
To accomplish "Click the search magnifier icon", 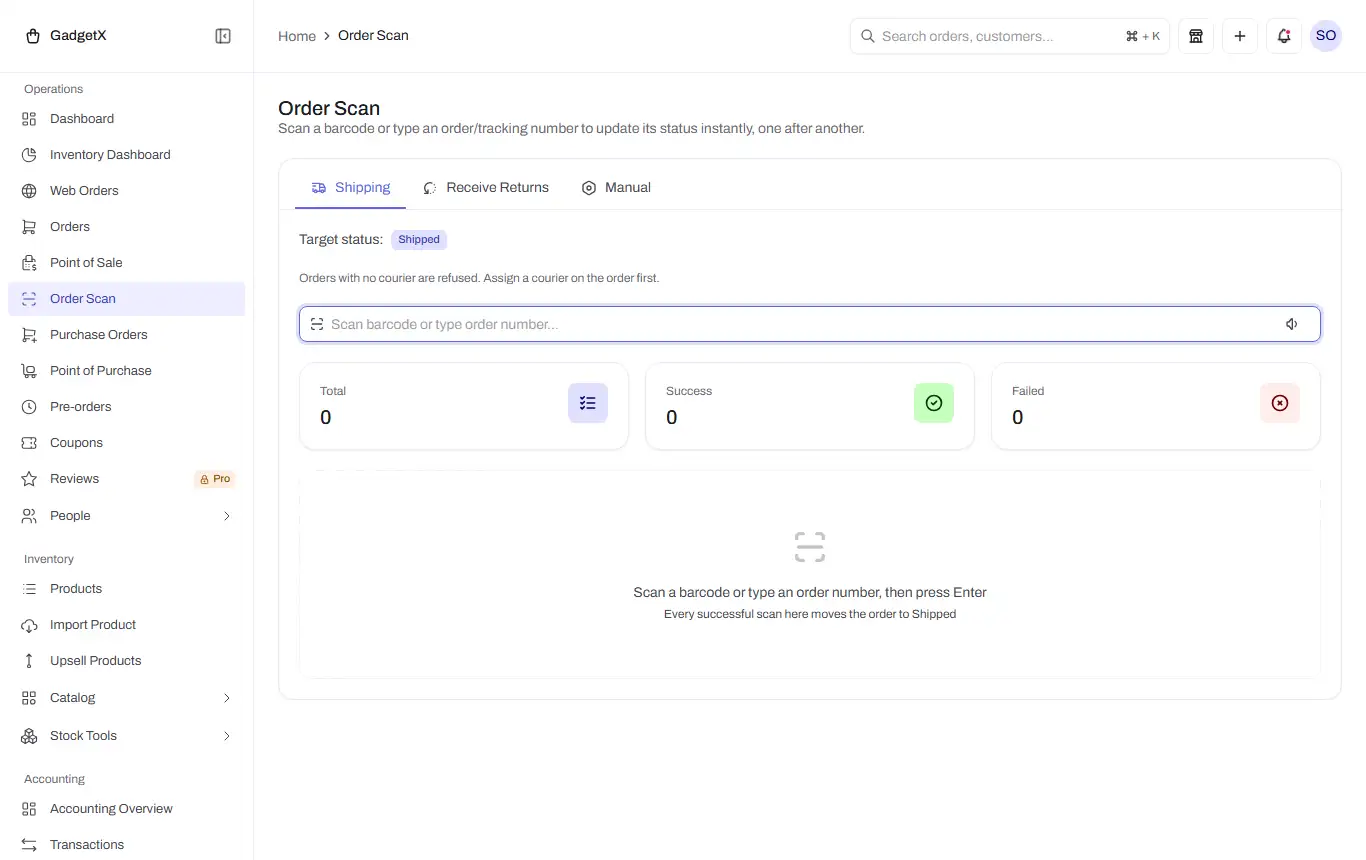I will (x=868, y=36).
